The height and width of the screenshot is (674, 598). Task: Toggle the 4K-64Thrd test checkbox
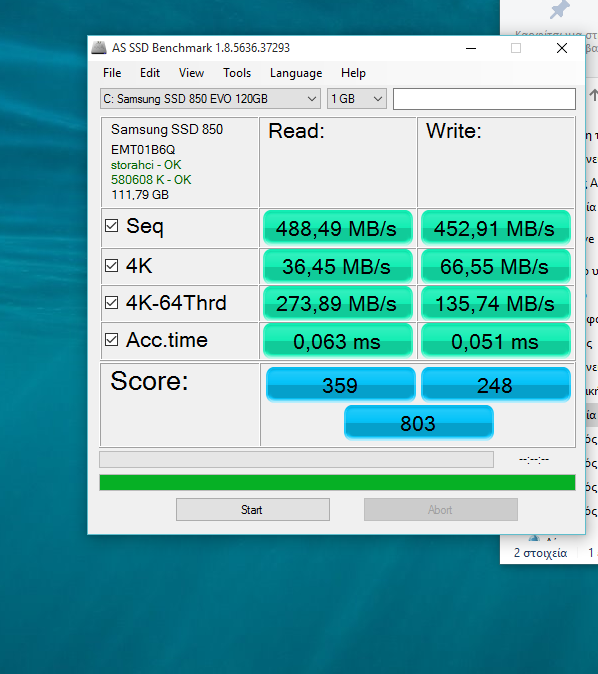coord(111,303)
